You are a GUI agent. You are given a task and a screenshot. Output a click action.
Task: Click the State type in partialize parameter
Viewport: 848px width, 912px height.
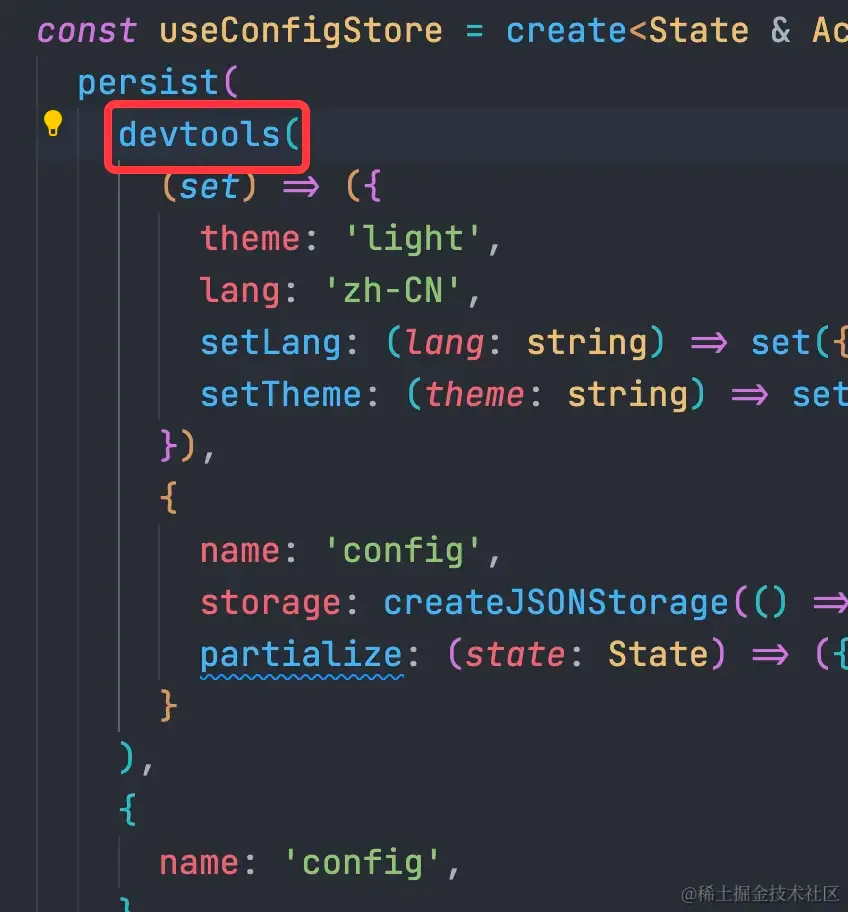click(658, 654)
